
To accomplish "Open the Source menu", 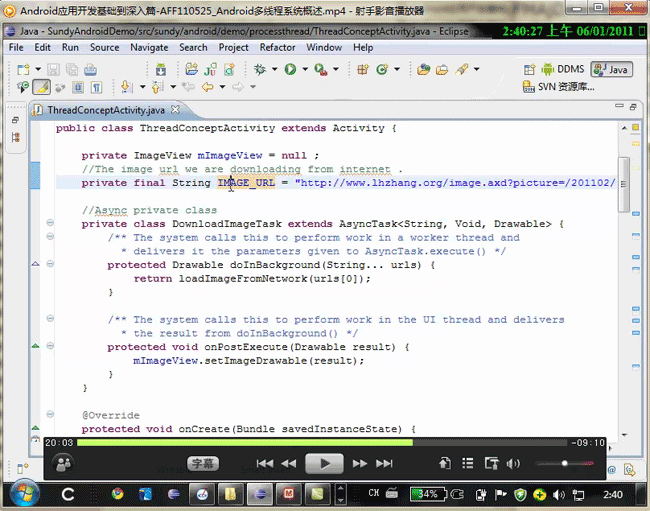I will [x=104, y=48].
